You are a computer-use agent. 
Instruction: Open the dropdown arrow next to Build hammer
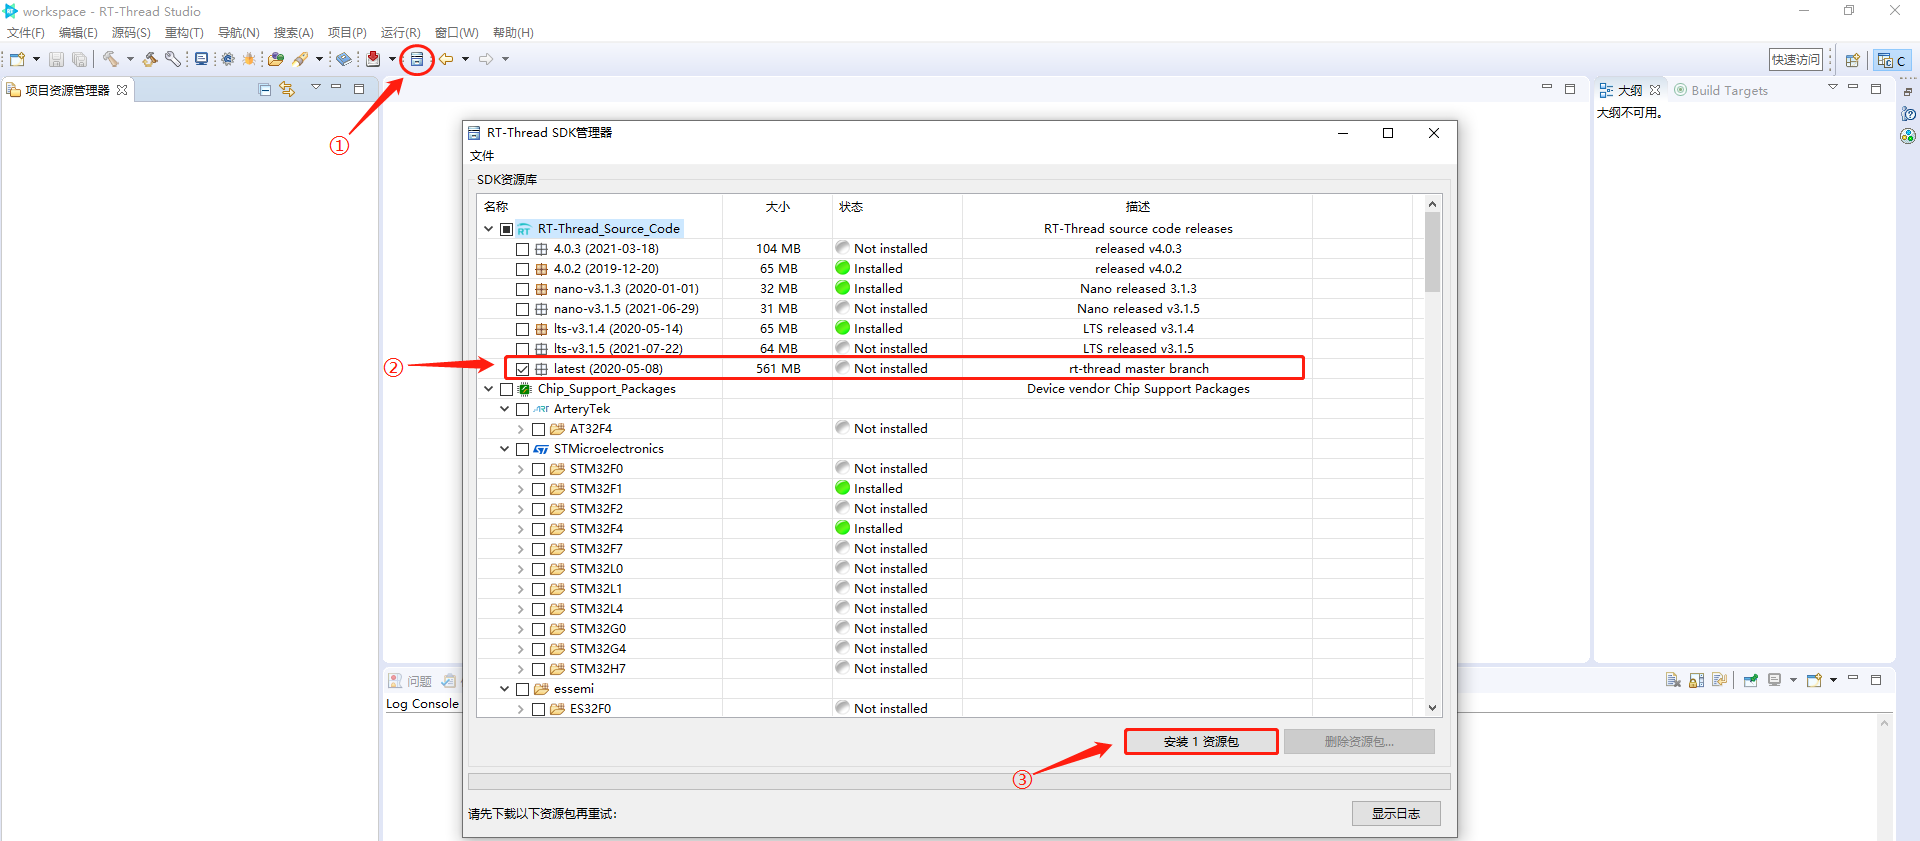point(130,60)
